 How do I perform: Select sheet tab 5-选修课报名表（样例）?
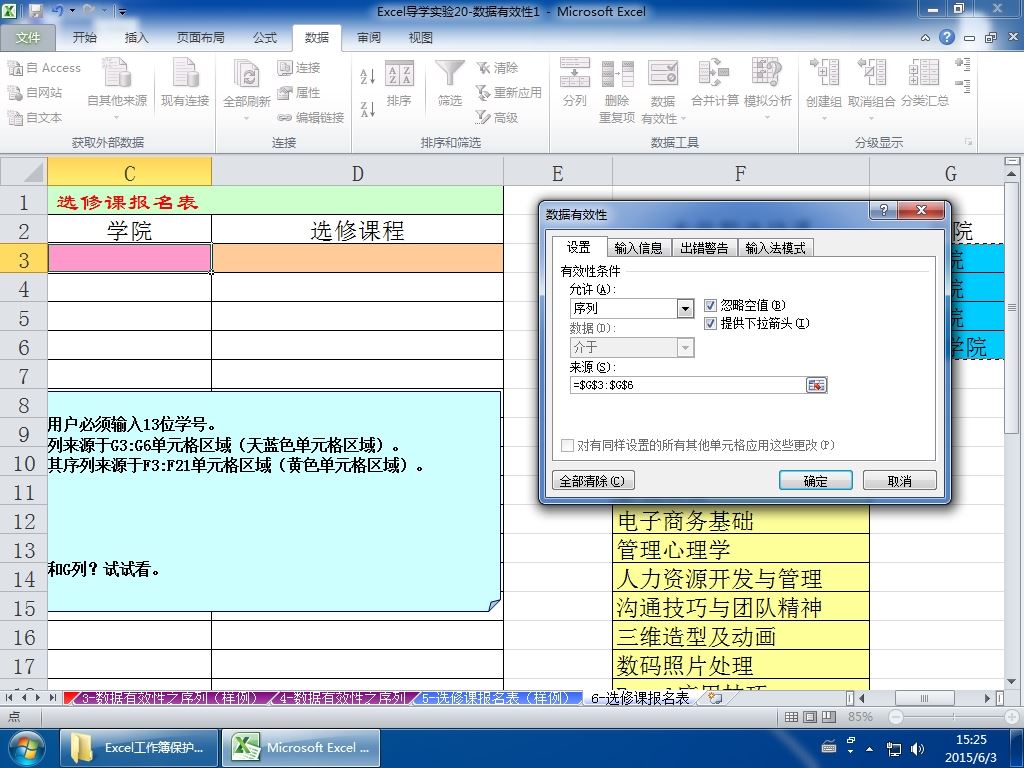[495, 698]
